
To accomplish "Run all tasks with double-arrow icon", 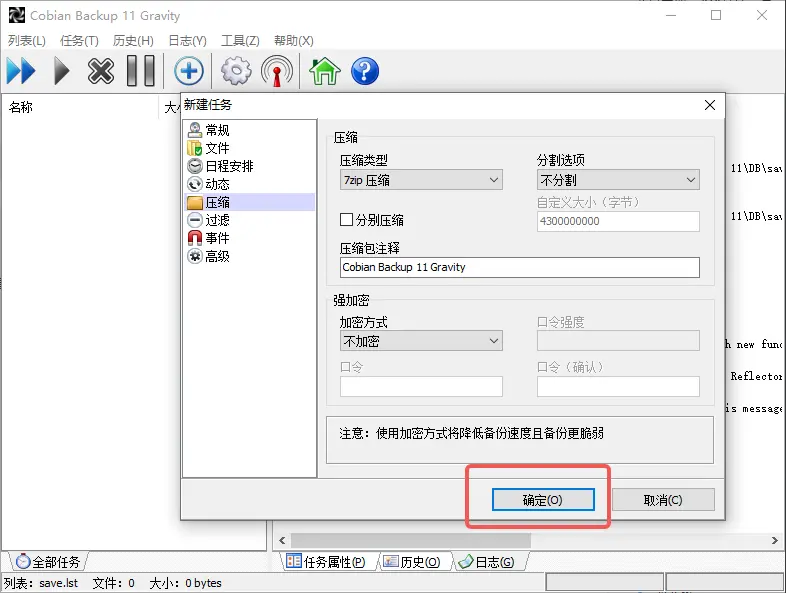I will pyautogui.click(x=21, y=71).
